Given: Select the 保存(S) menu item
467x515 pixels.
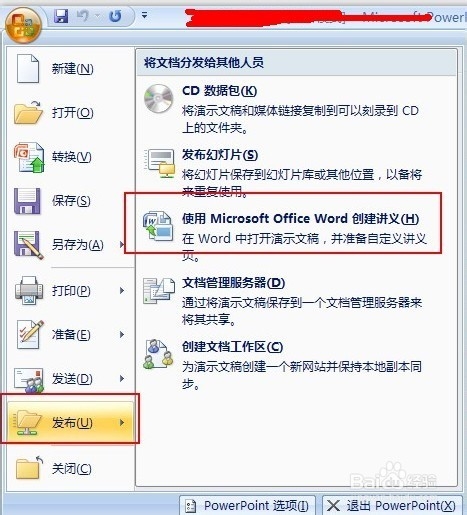Looking at the screenshot, I should [x=70, y=201].
